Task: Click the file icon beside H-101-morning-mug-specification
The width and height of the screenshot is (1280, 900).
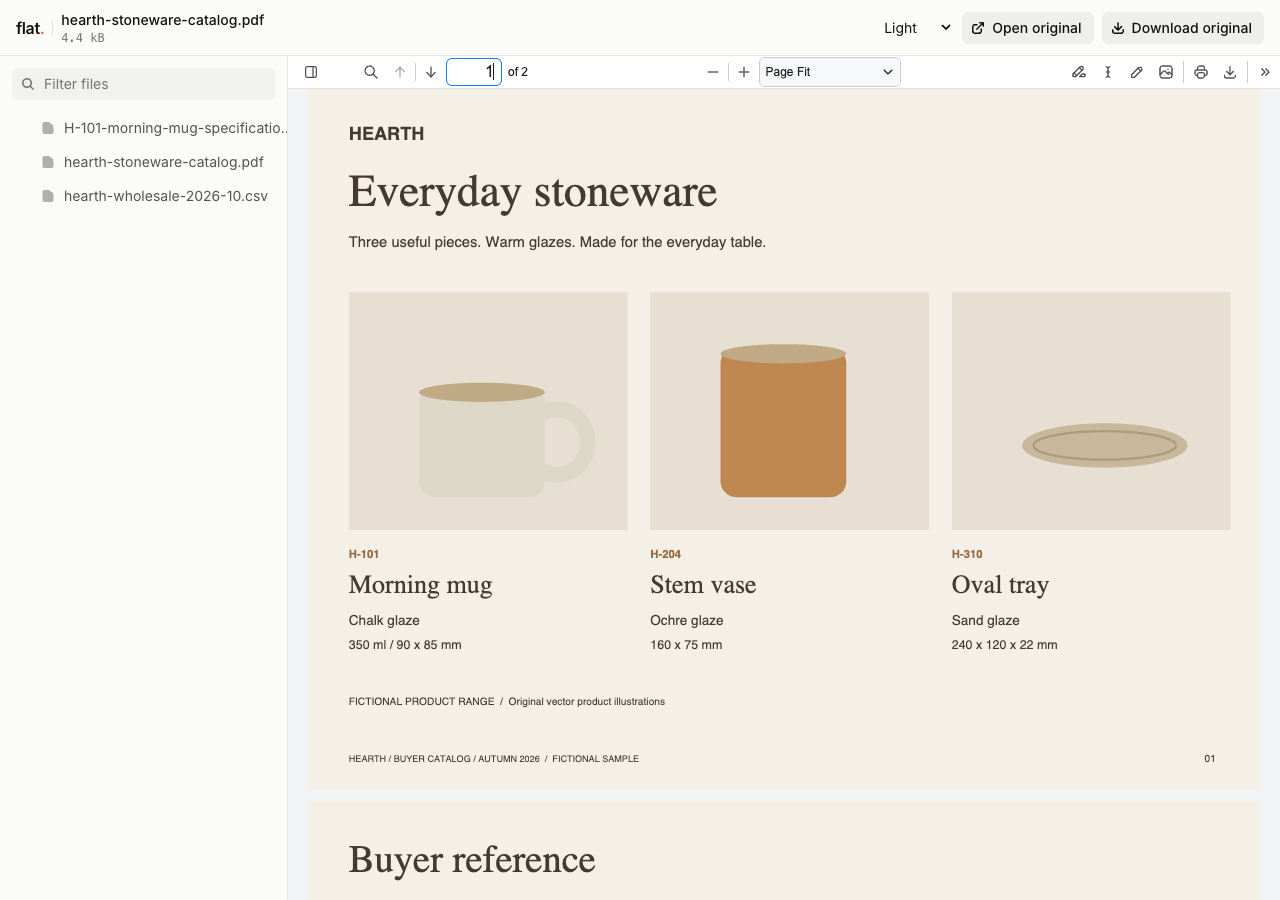Action: click(x=47, y=128)
